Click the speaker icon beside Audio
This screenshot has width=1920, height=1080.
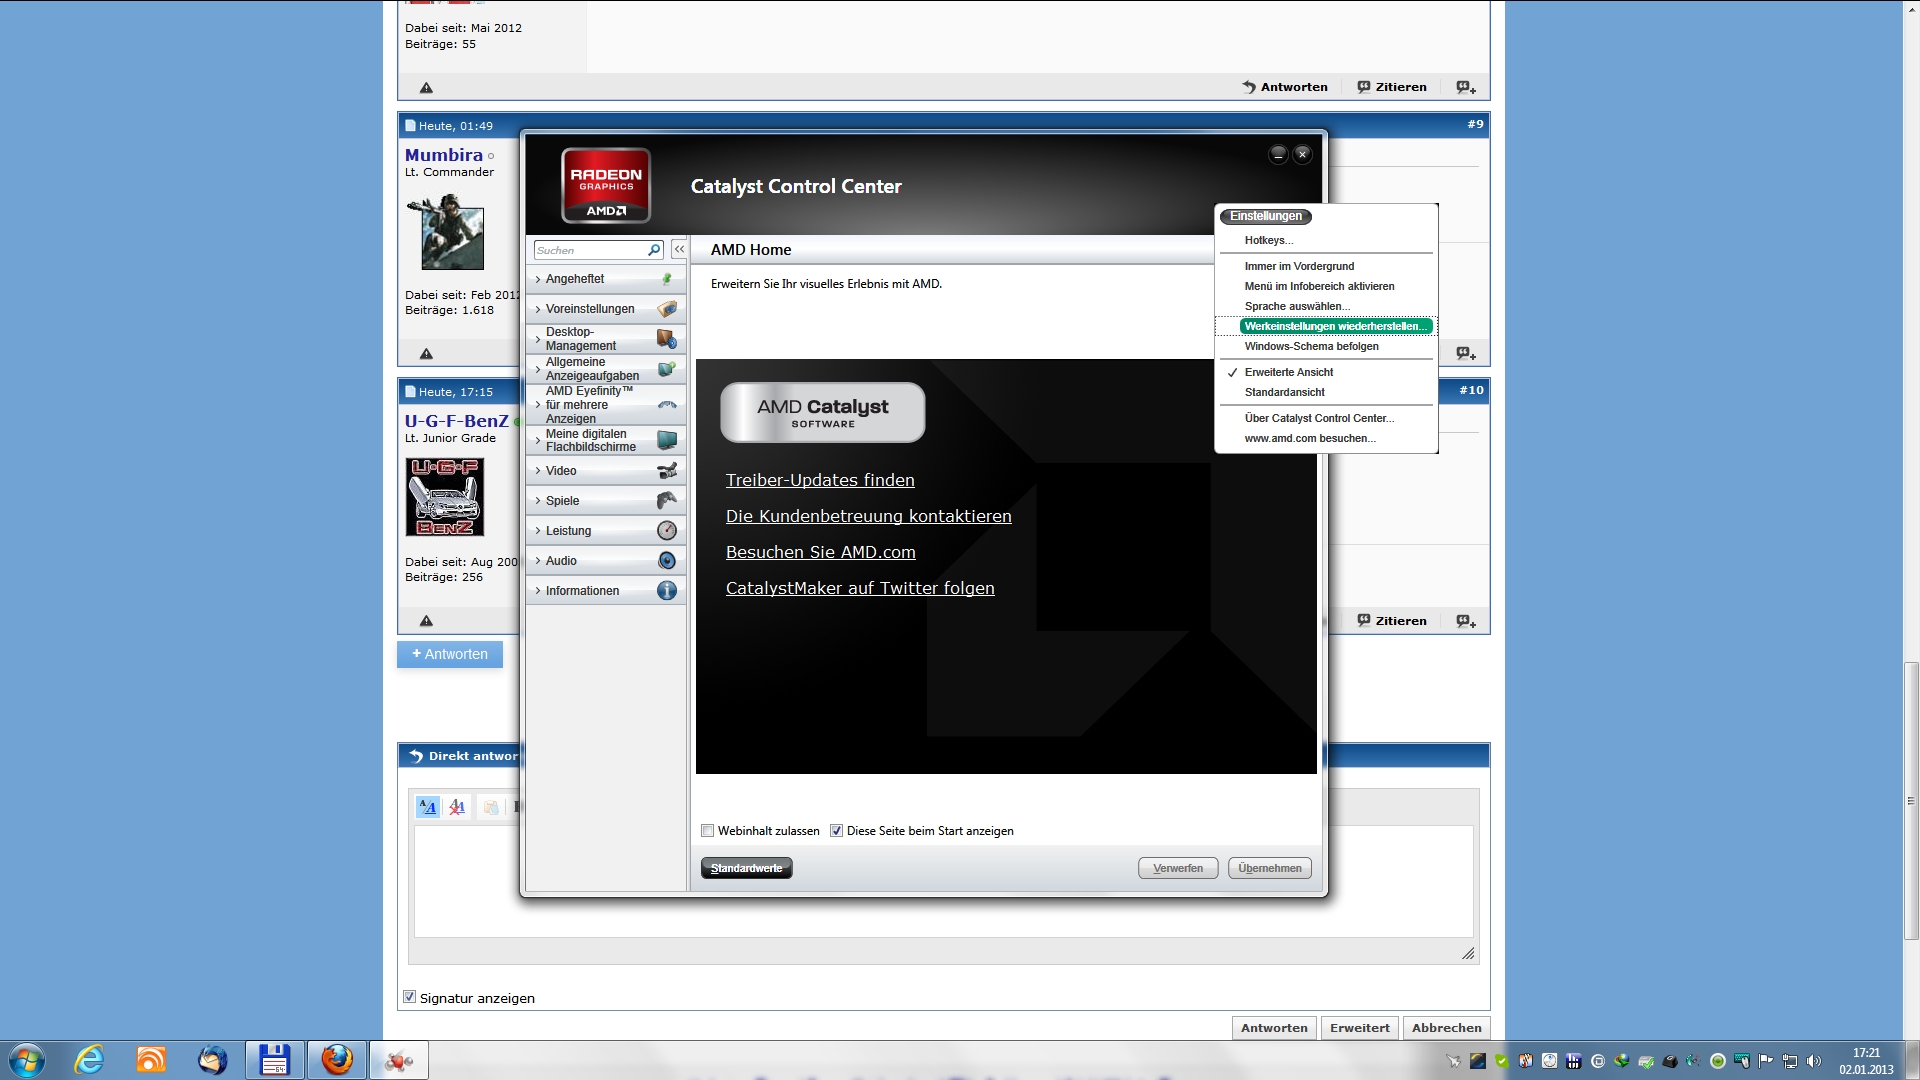(x=667, y=560)
